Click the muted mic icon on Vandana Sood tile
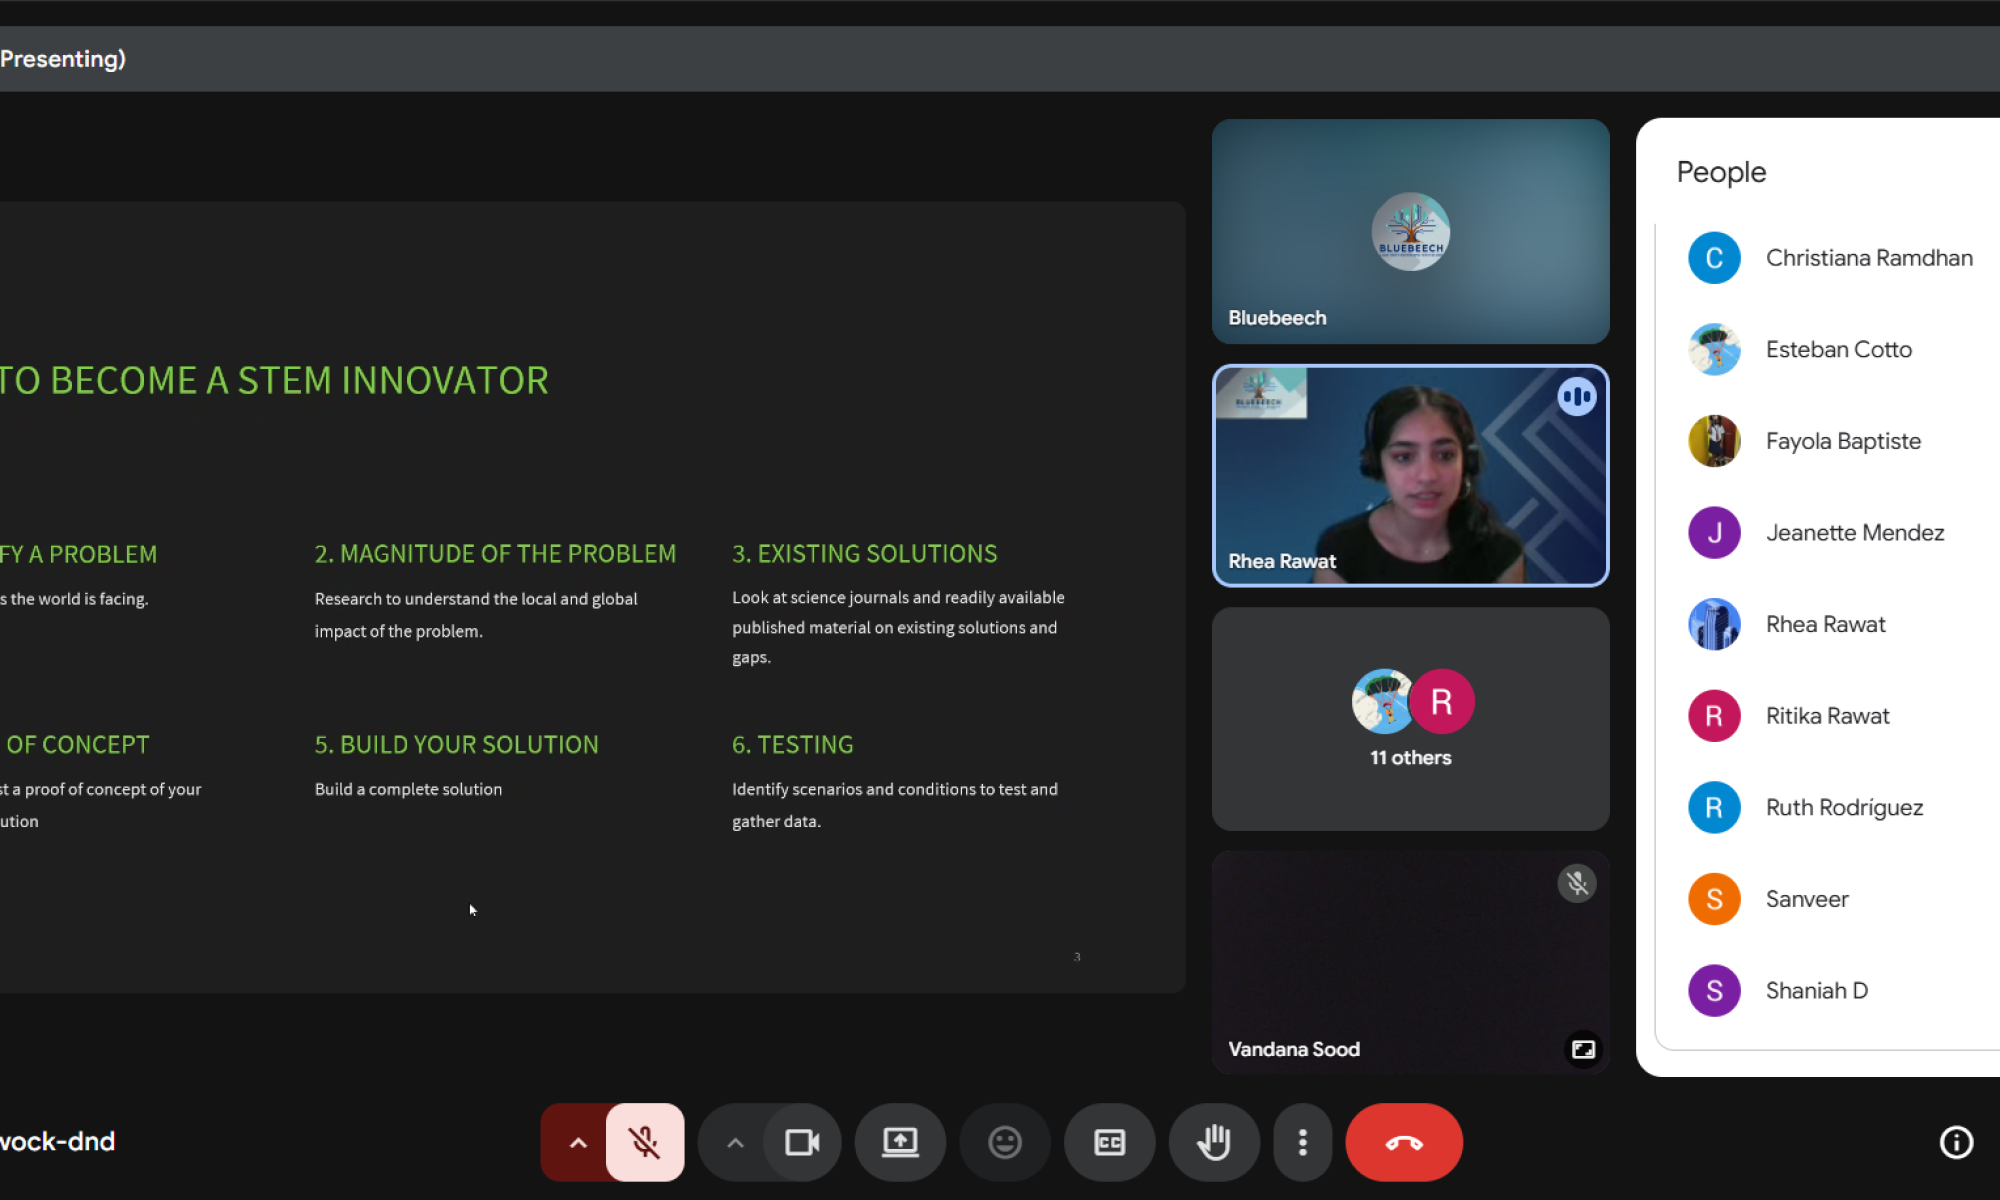 [1577, 884]
